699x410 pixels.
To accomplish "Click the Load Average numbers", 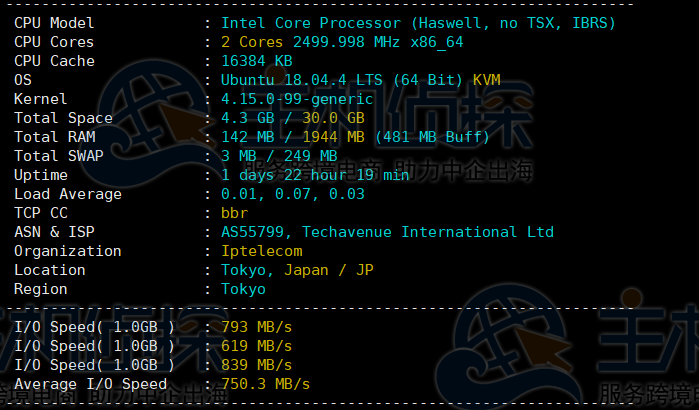I will point(293,194).
